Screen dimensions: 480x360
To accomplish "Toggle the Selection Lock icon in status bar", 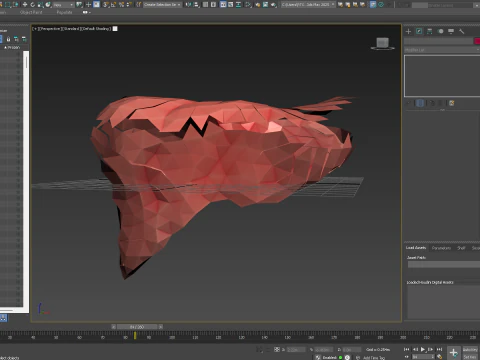I will click(x=267, y=349).
